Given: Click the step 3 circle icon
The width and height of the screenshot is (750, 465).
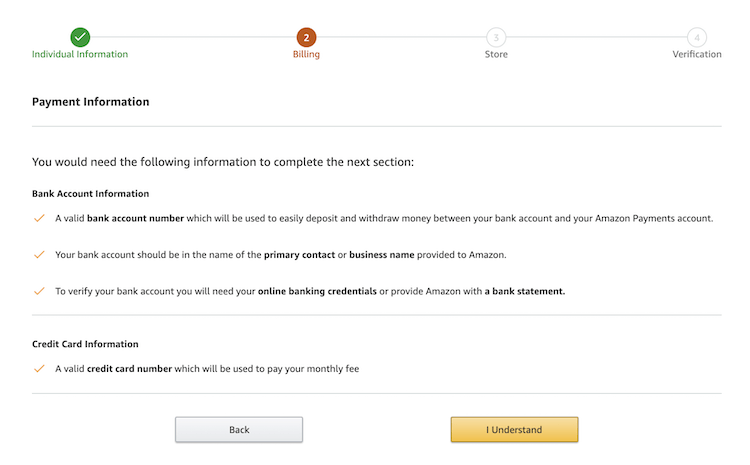Looking at the screenshot, I should pos(496,37).
